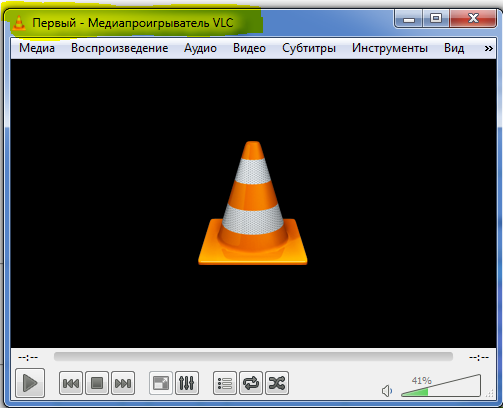
Task: Skip to next media item
Action: [123, 383]
